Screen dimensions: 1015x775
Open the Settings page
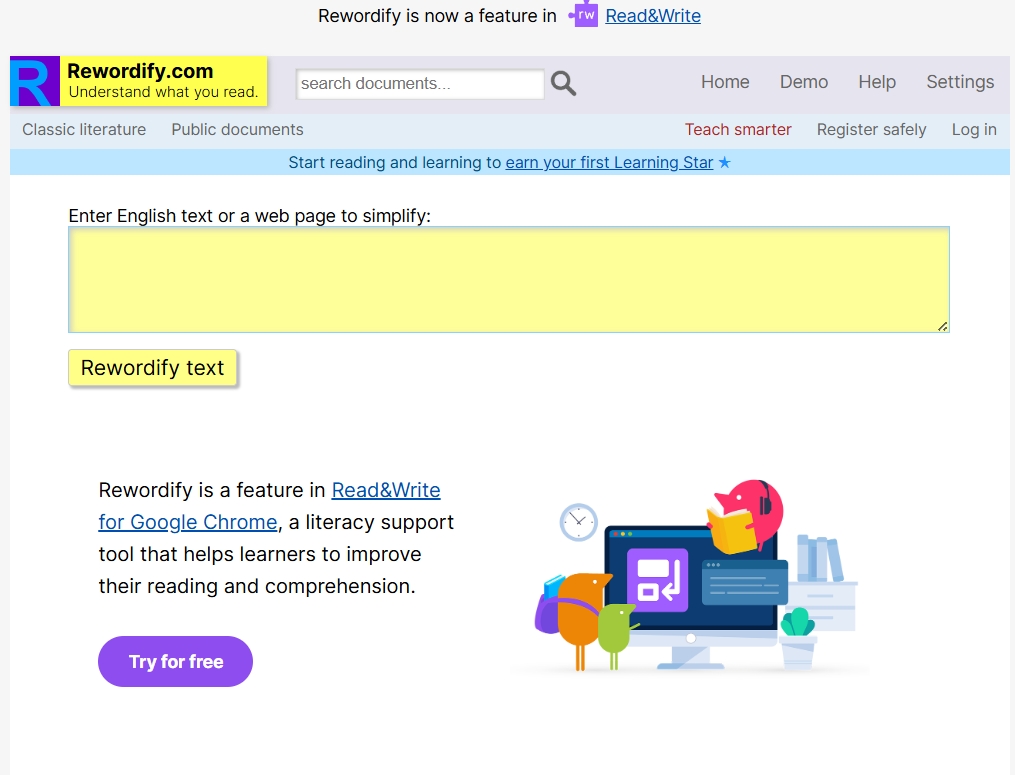pos(960,82)
